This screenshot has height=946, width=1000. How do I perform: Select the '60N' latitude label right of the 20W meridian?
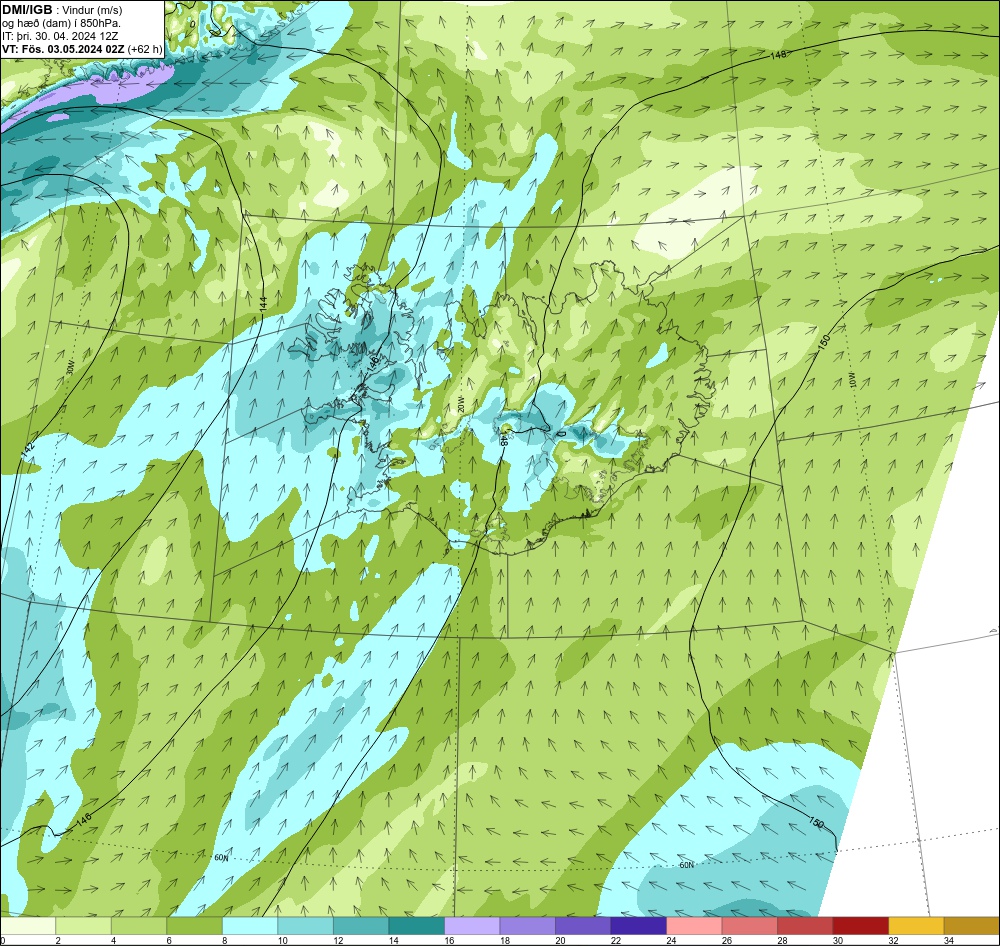click(686, 866)
